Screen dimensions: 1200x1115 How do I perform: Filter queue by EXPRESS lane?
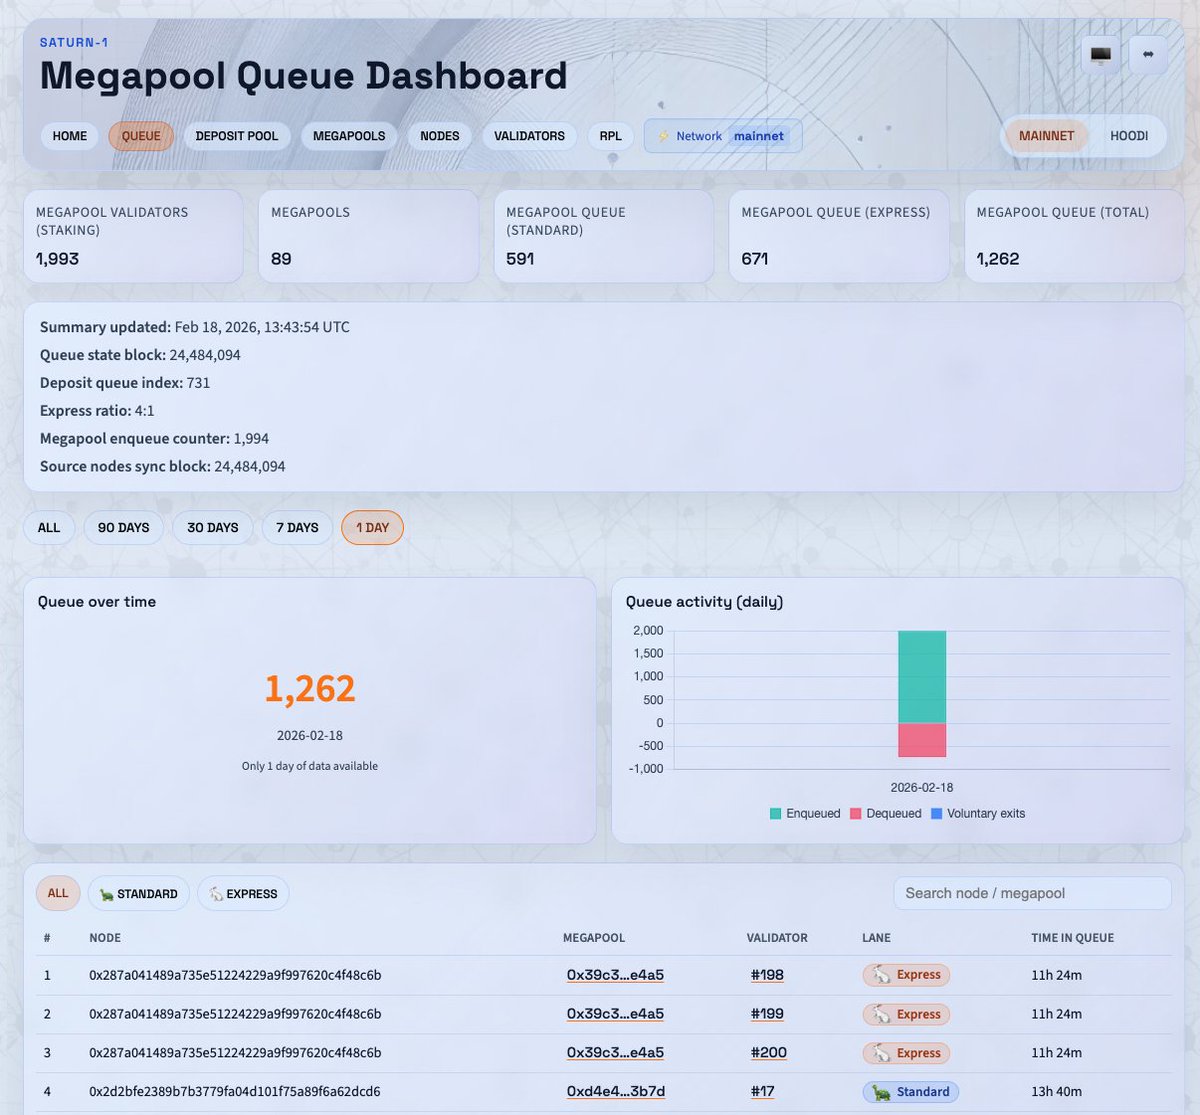coord(243,894)
